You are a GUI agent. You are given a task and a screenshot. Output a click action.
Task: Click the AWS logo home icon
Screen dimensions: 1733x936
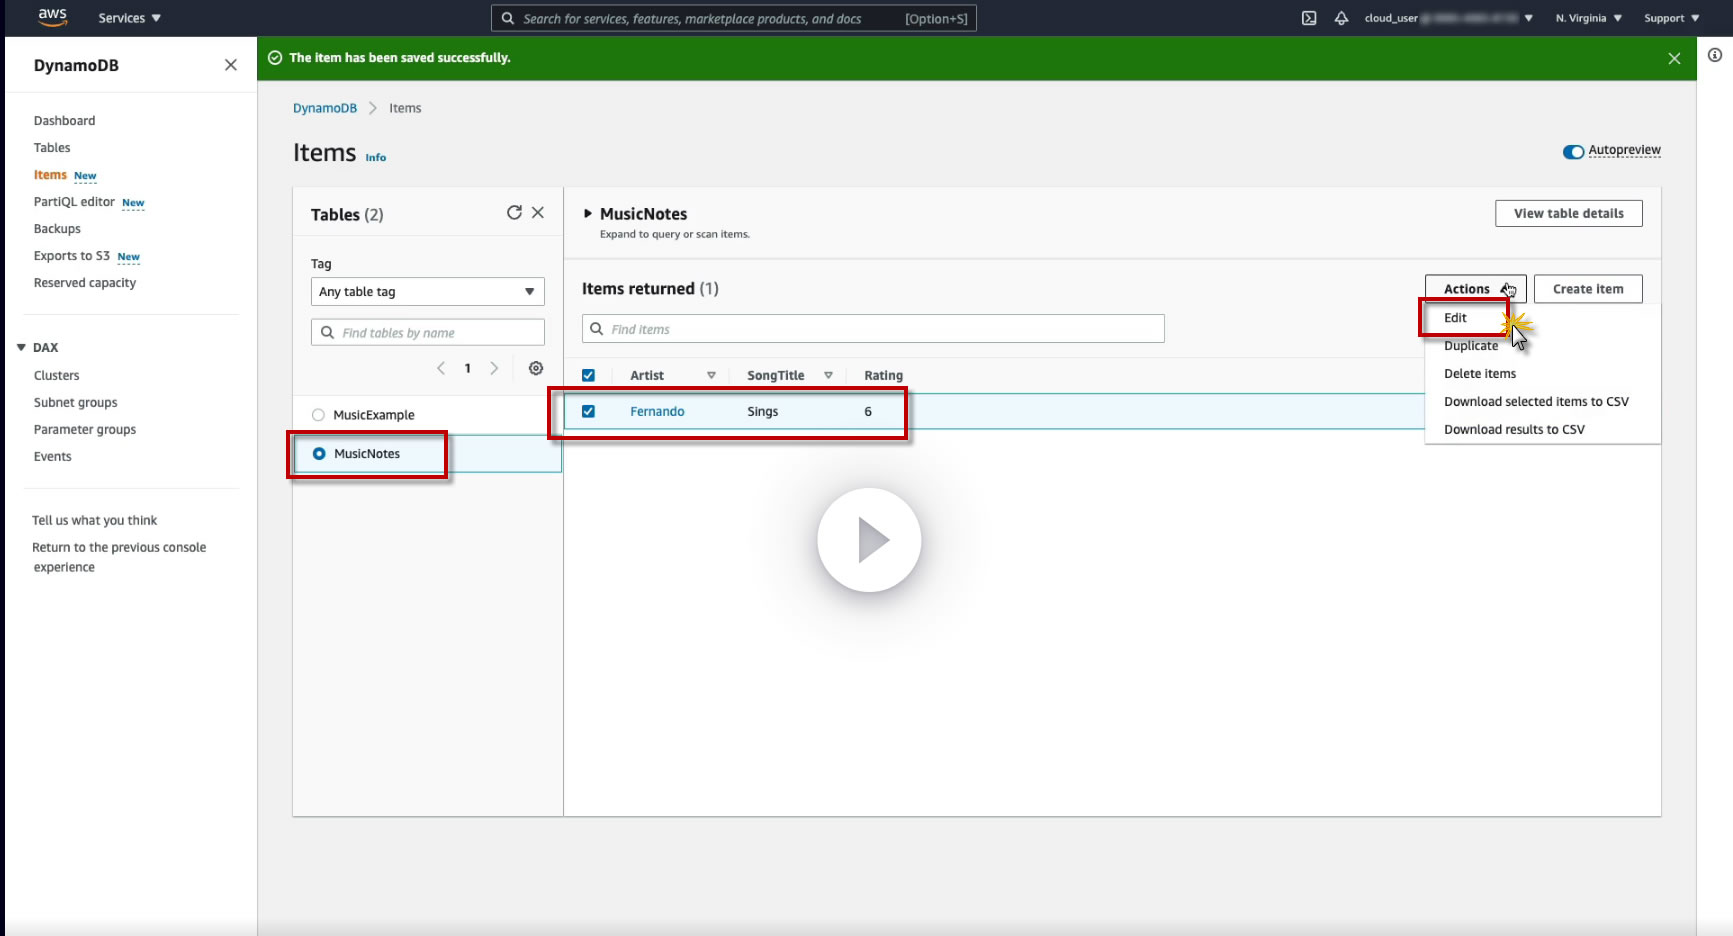pos(52,17)
